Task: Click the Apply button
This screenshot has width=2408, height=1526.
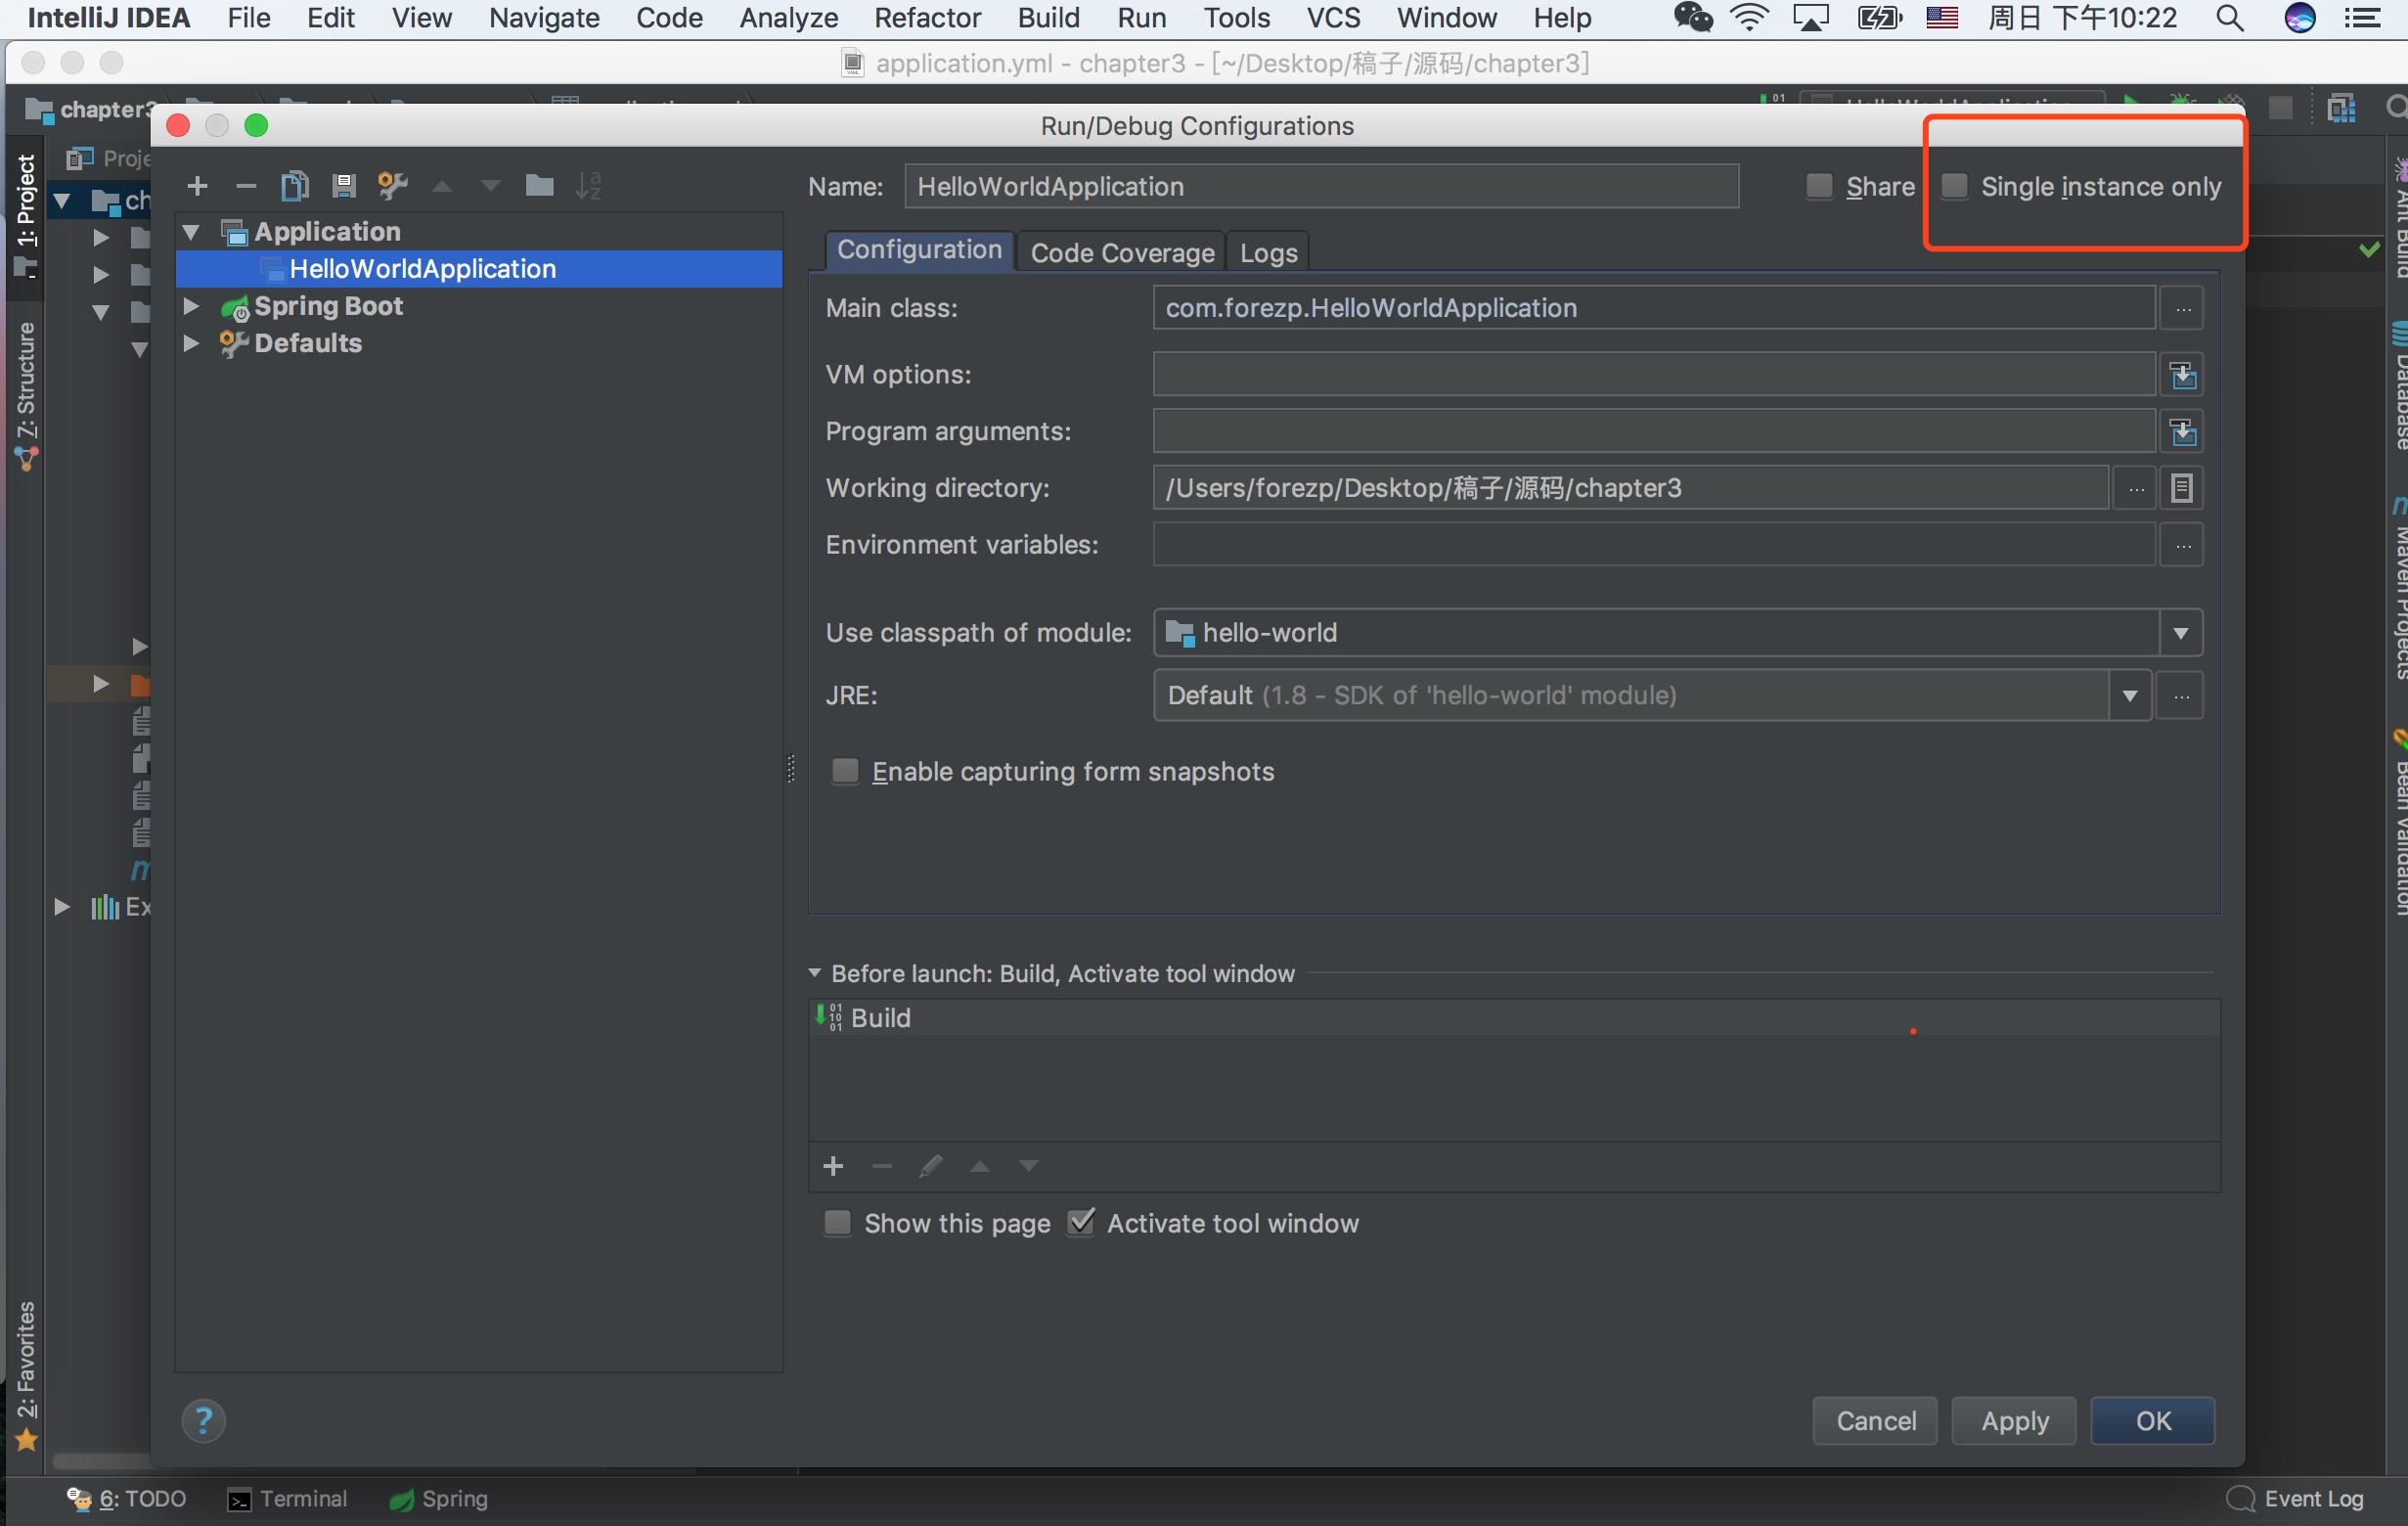Action: [x=2014, y=1420]
